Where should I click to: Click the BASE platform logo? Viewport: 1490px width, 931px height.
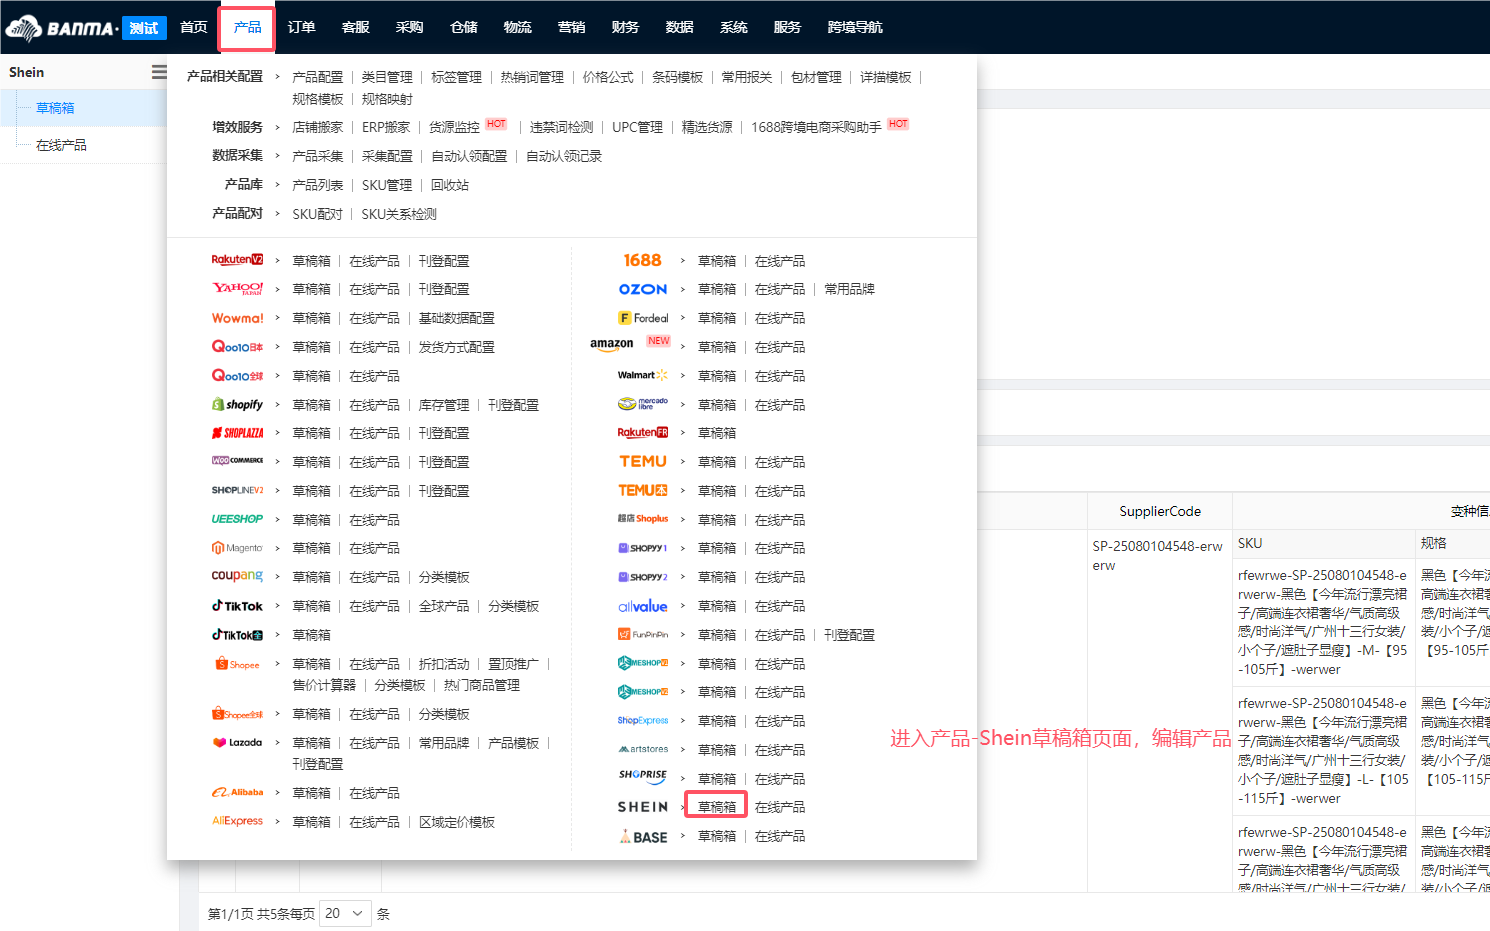(642, 836)
